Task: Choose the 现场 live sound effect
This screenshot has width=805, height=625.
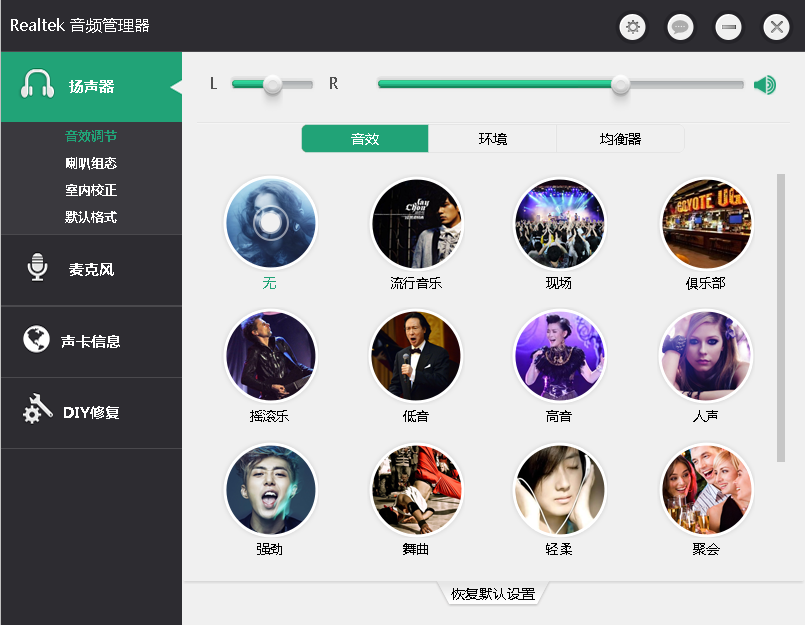Action: pyautogui.click(x=559, y=224)
